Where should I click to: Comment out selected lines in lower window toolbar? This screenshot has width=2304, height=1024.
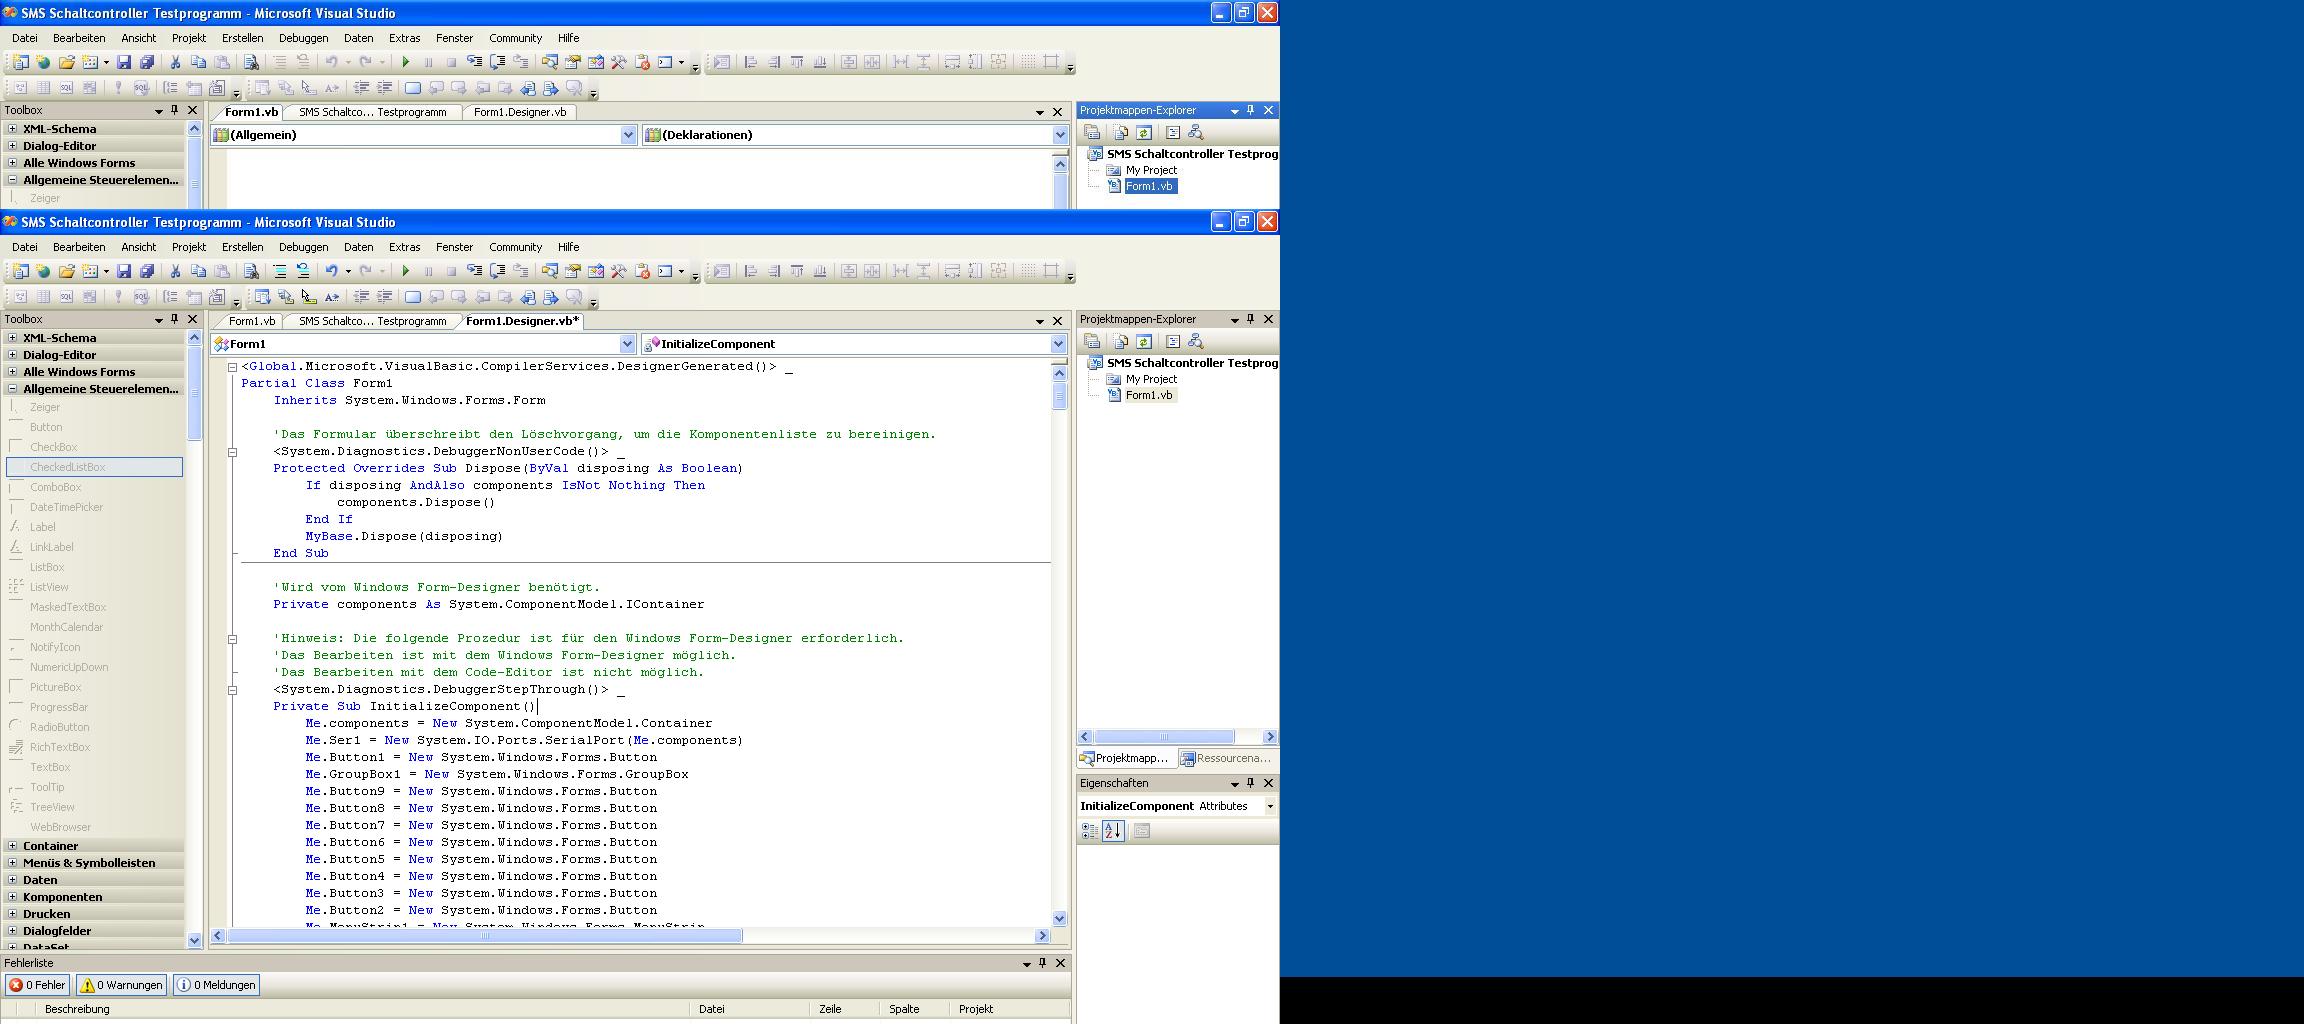[x=280, y=271]
